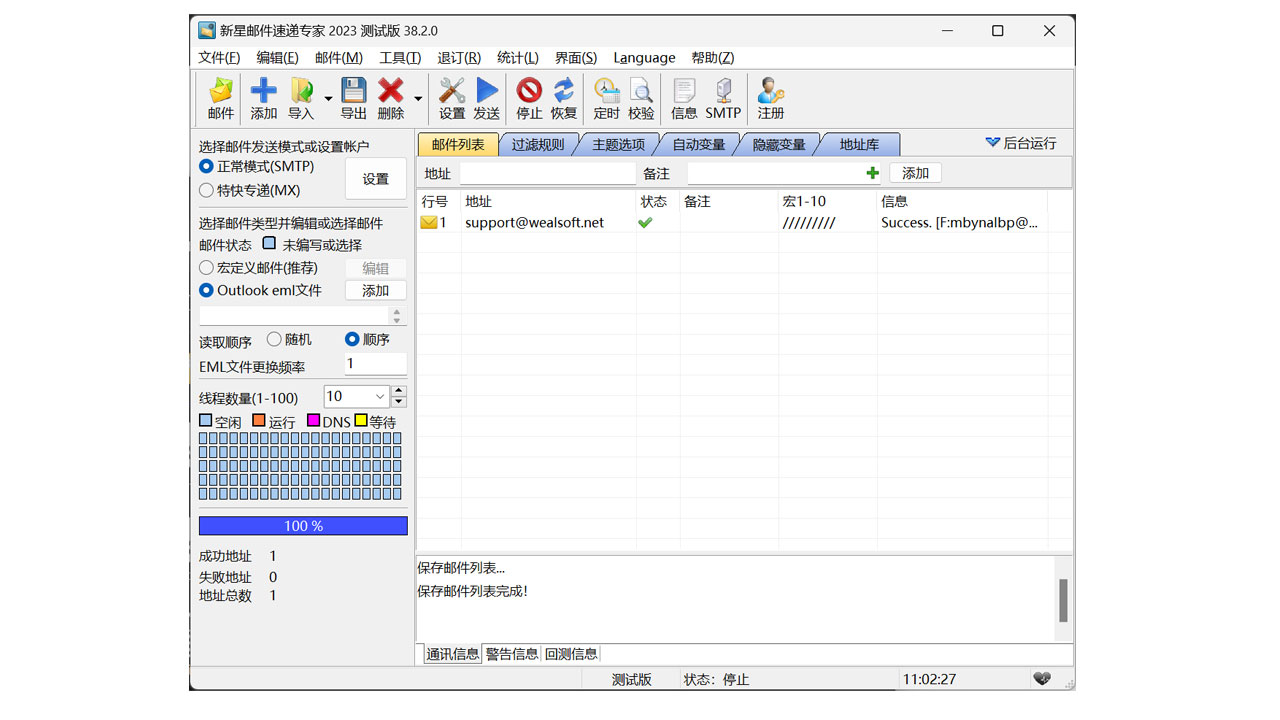
Task: Click the blue 100 % progress bar
Action: 303,526
